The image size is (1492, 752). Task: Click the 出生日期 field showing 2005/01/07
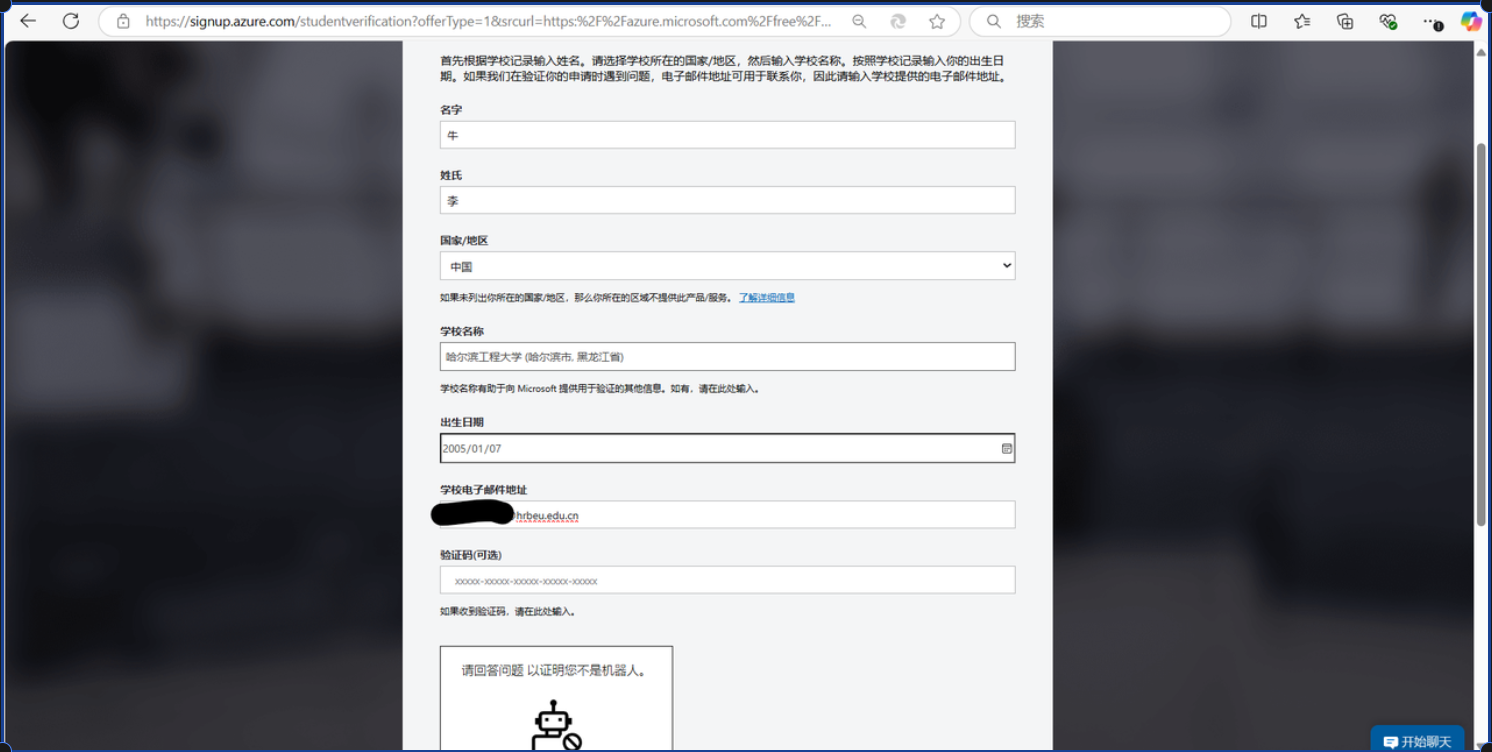pos(727,448)
